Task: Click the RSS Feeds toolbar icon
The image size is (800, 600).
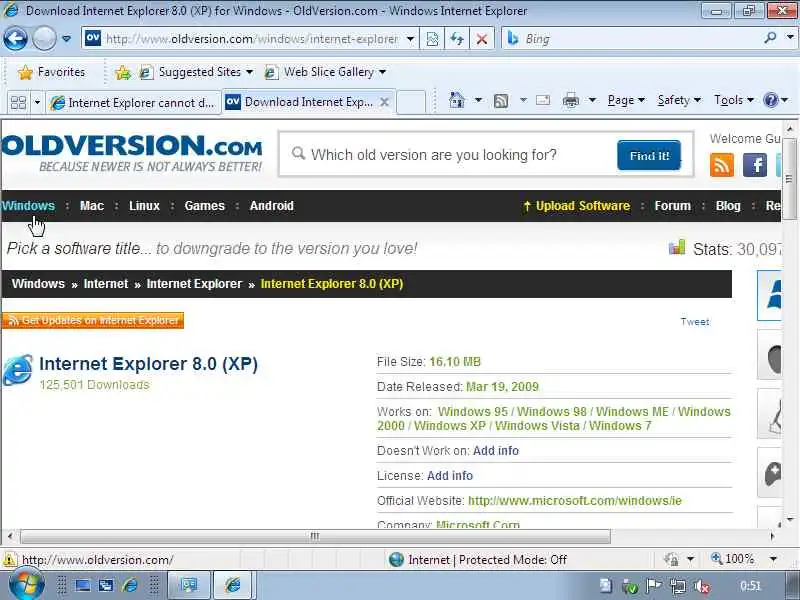Action: [x=501, y=101]
